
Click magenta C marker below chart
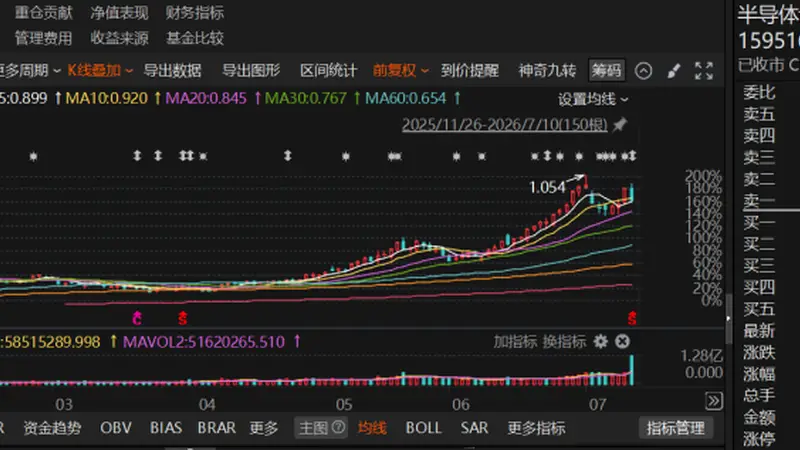(x=137, y=319)
